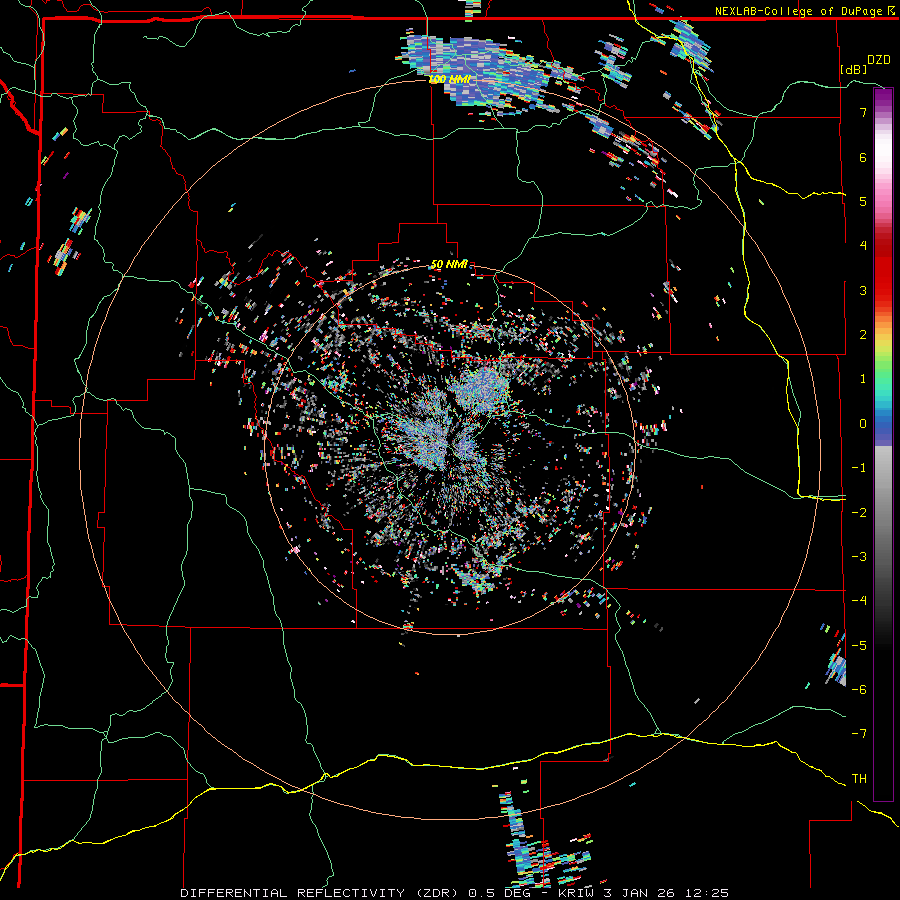Click the 5 tick label on color scale
Screen dimensions: 900x900
pos(863,201)
